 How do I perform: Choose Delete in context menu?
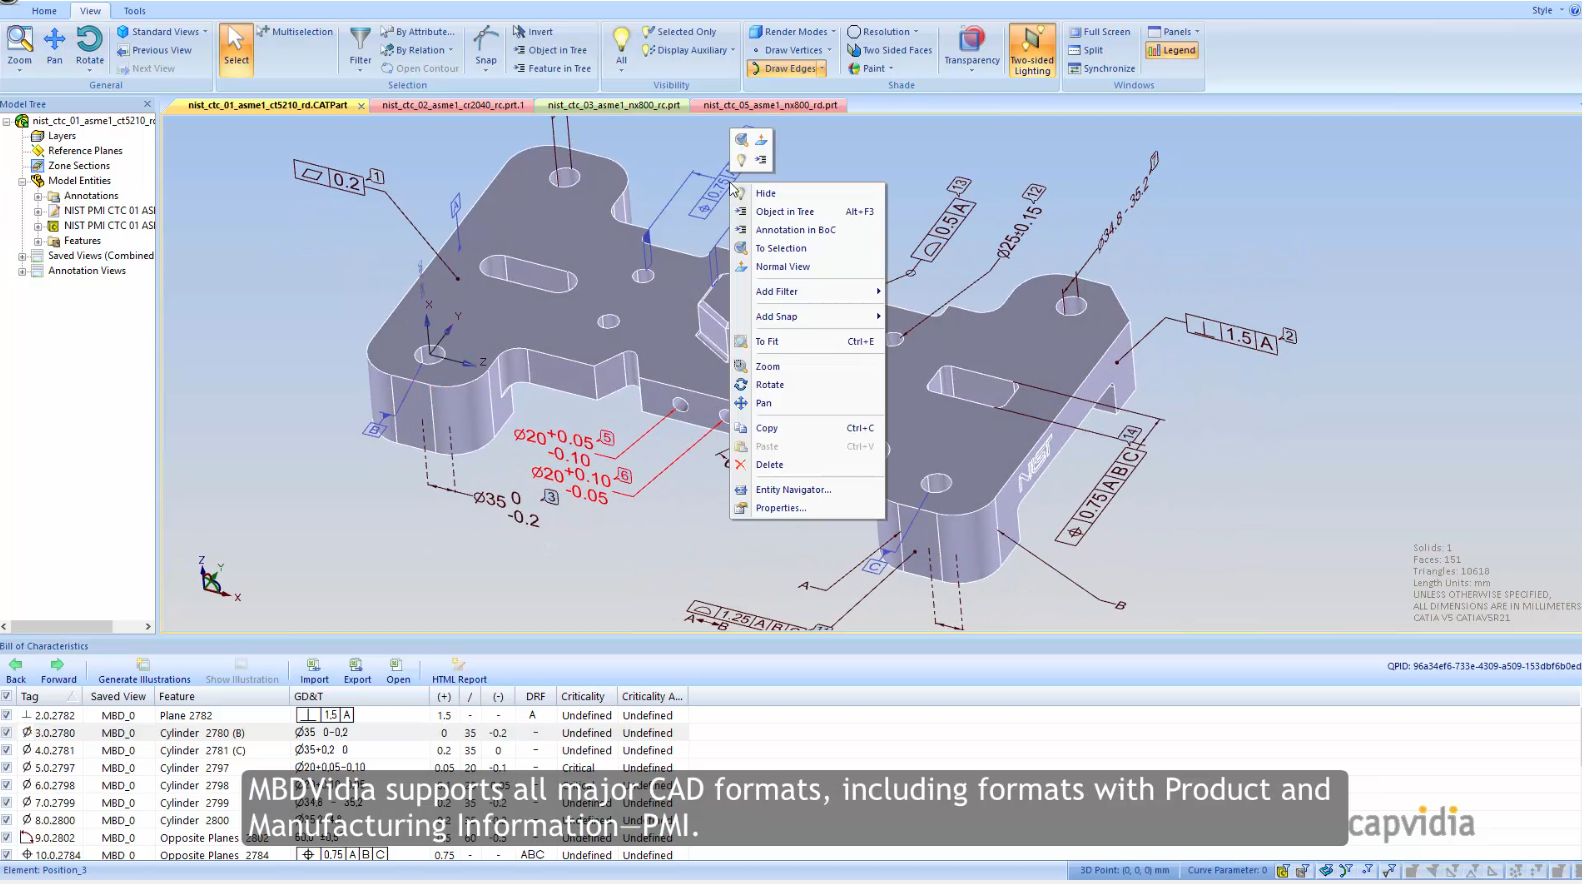tap(808, 465)
